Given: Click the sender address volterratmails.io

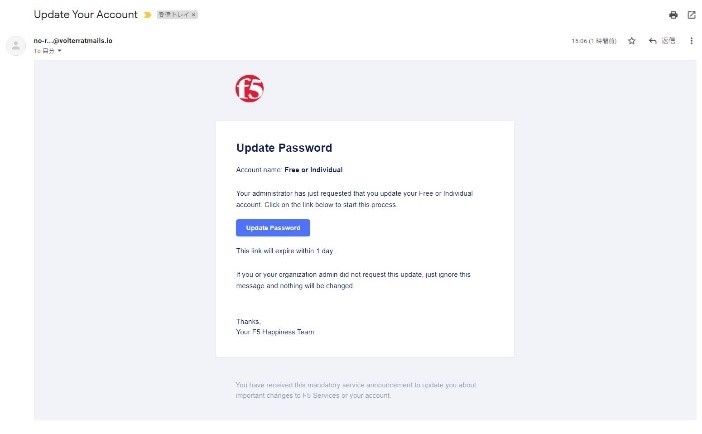Looking at the screenshot, I should point(73,40).
